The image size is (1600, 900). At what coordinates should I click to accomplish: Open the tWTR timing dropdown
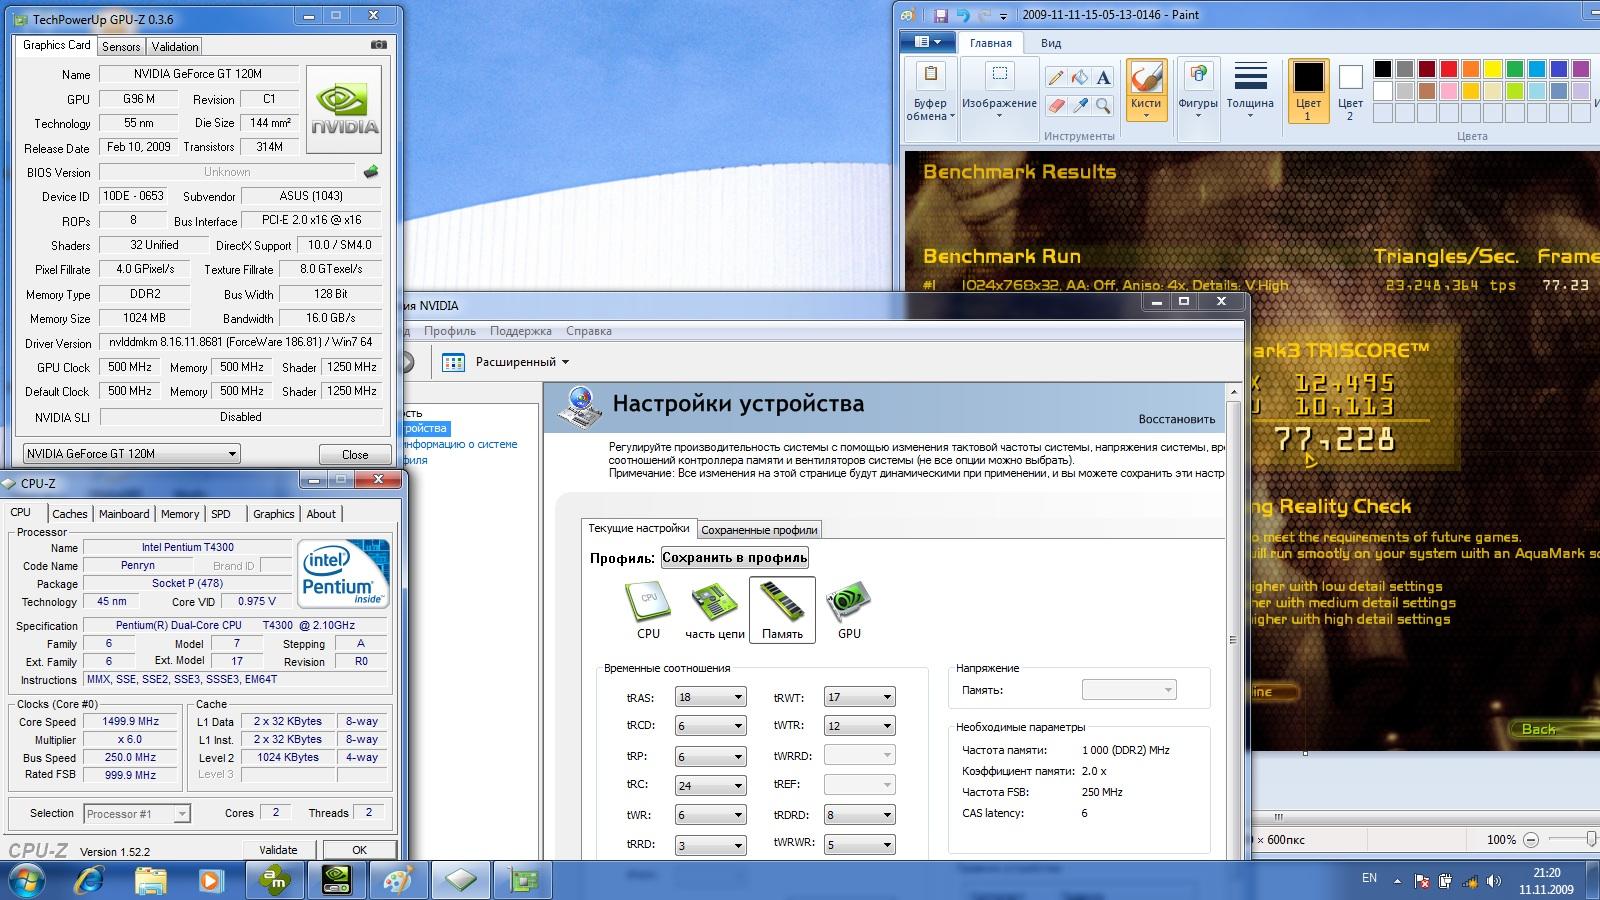(x=859, y=726)
